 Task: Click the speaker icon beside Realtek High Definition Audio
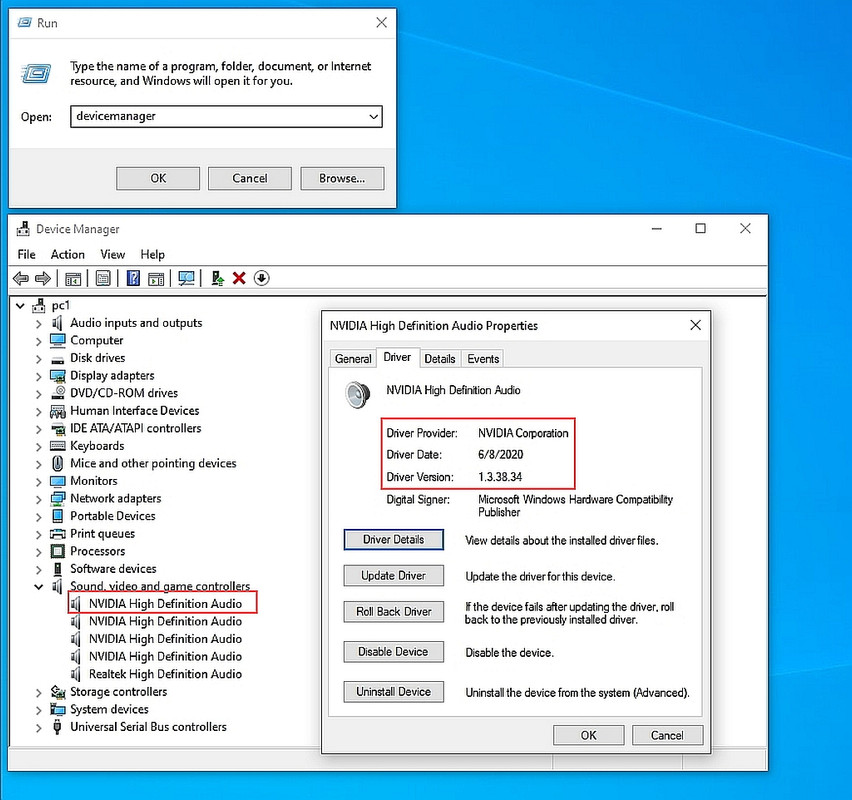point(76,674)
